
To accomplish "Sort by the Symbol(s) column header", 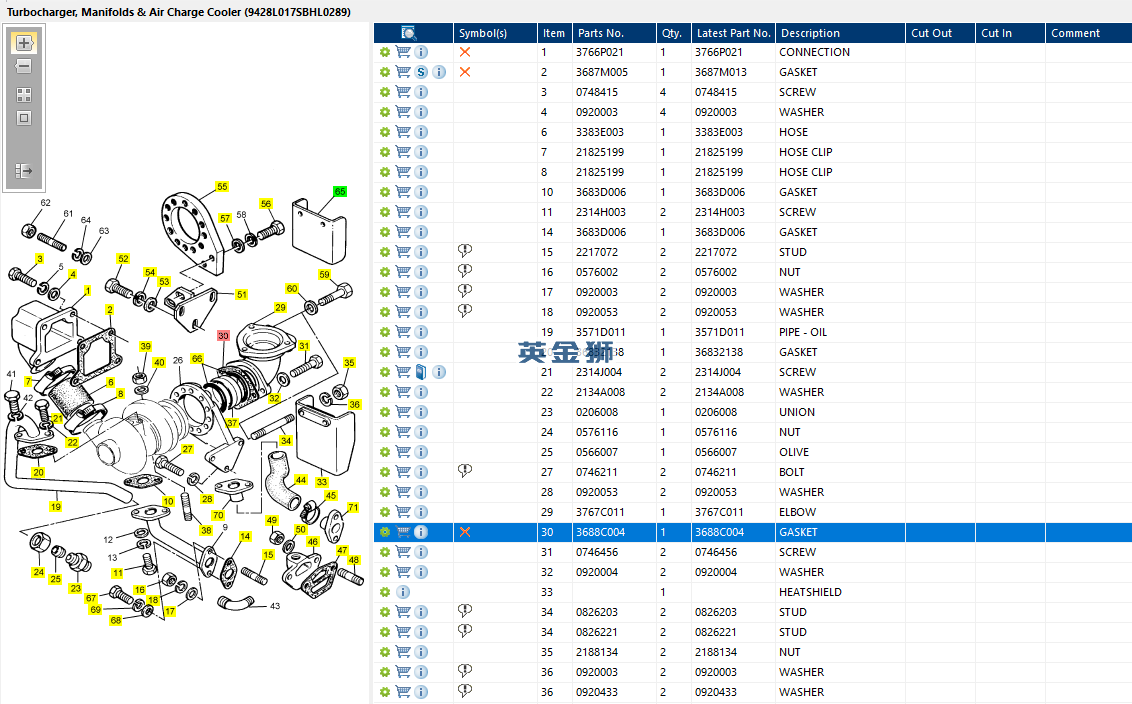I will click(495, 33).
